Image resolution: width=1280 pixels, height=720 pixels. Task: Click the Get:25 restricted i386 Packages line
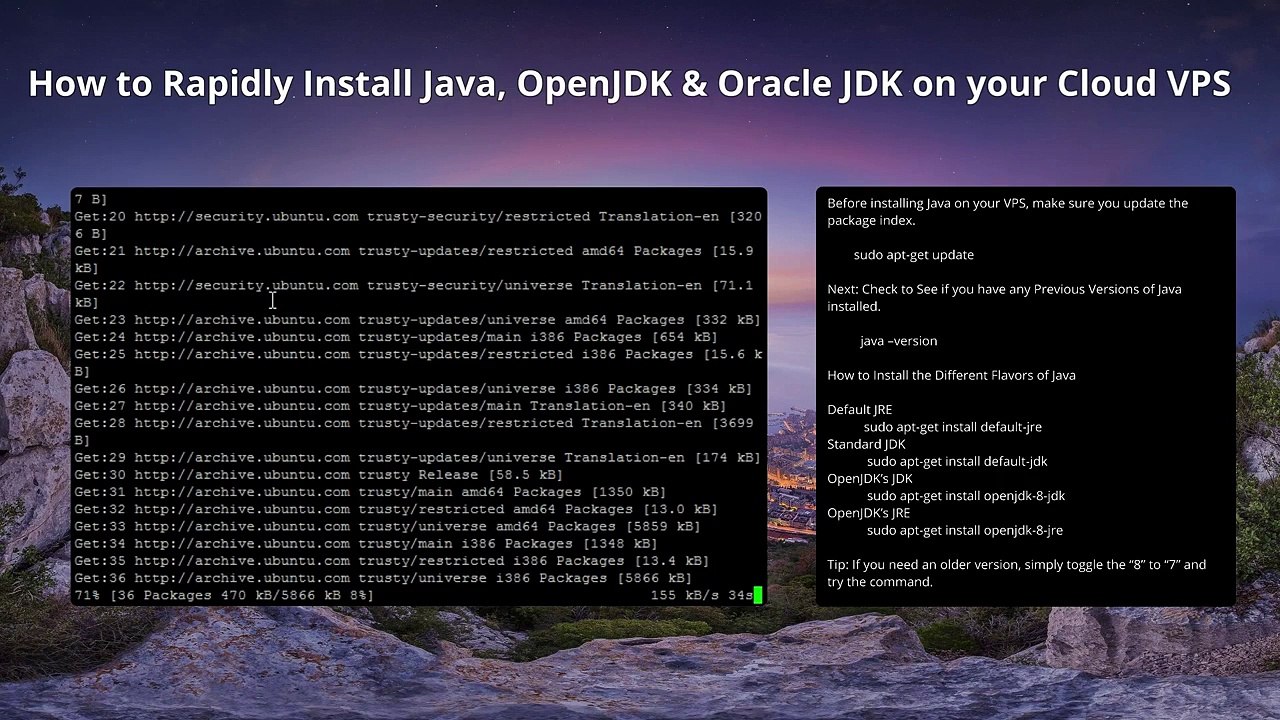(x=418, y=362)
